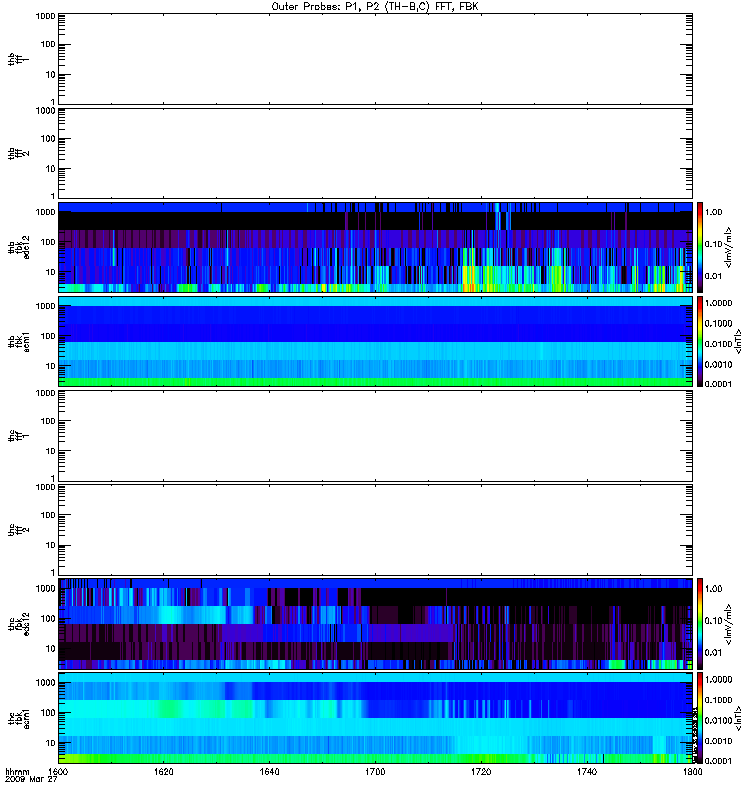This screenshot has height=800, width=750.
Task: Select the empty thc fff 1 panel
Action: pyautogui.click(x=375, y=436)
